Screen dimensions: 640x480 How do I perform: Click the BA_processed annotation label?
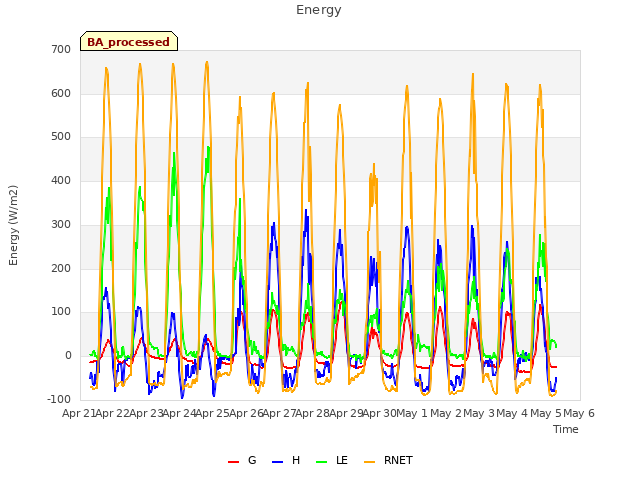(129, 42)
